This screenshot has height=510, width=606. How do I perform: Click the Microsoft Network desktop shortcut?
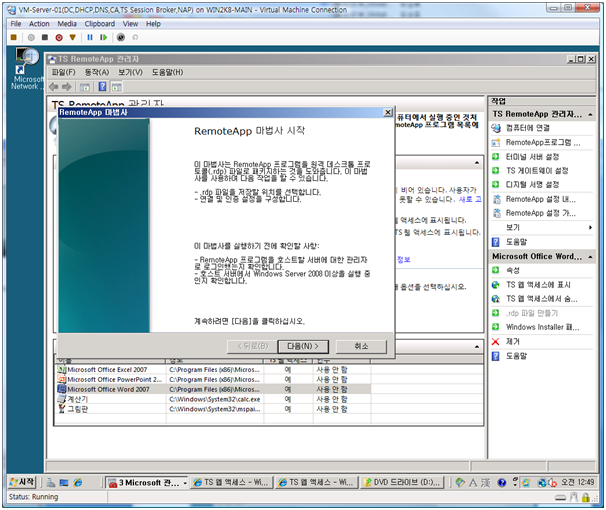pos(27,70)
